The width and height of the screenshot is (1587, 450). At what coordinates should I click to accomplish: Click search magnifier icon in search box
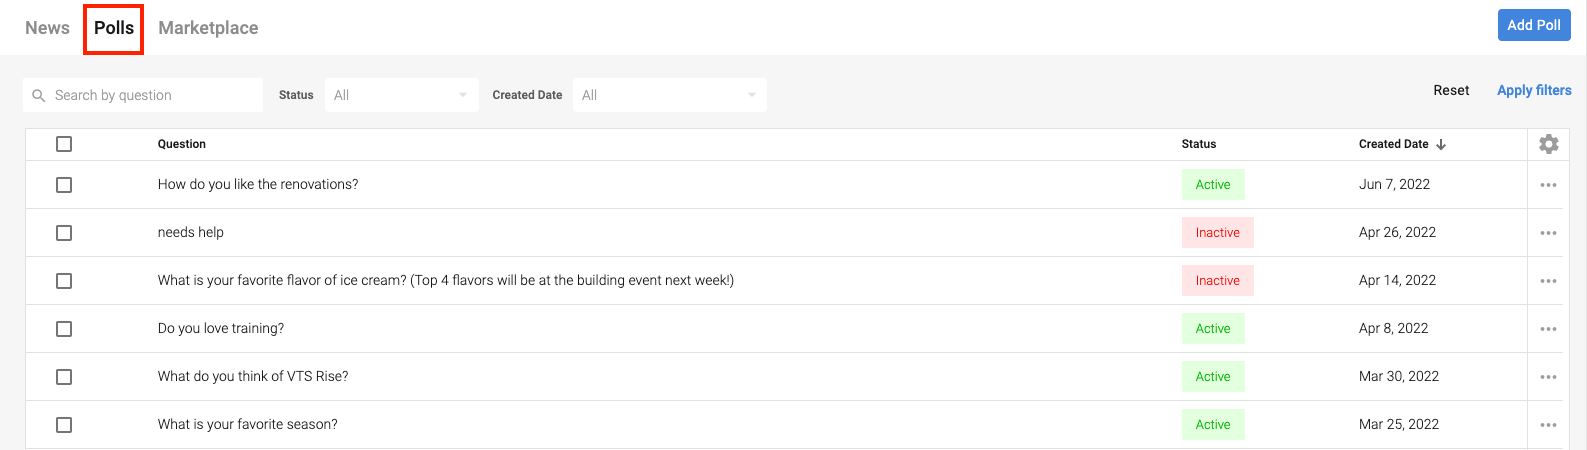click(39, 95)
